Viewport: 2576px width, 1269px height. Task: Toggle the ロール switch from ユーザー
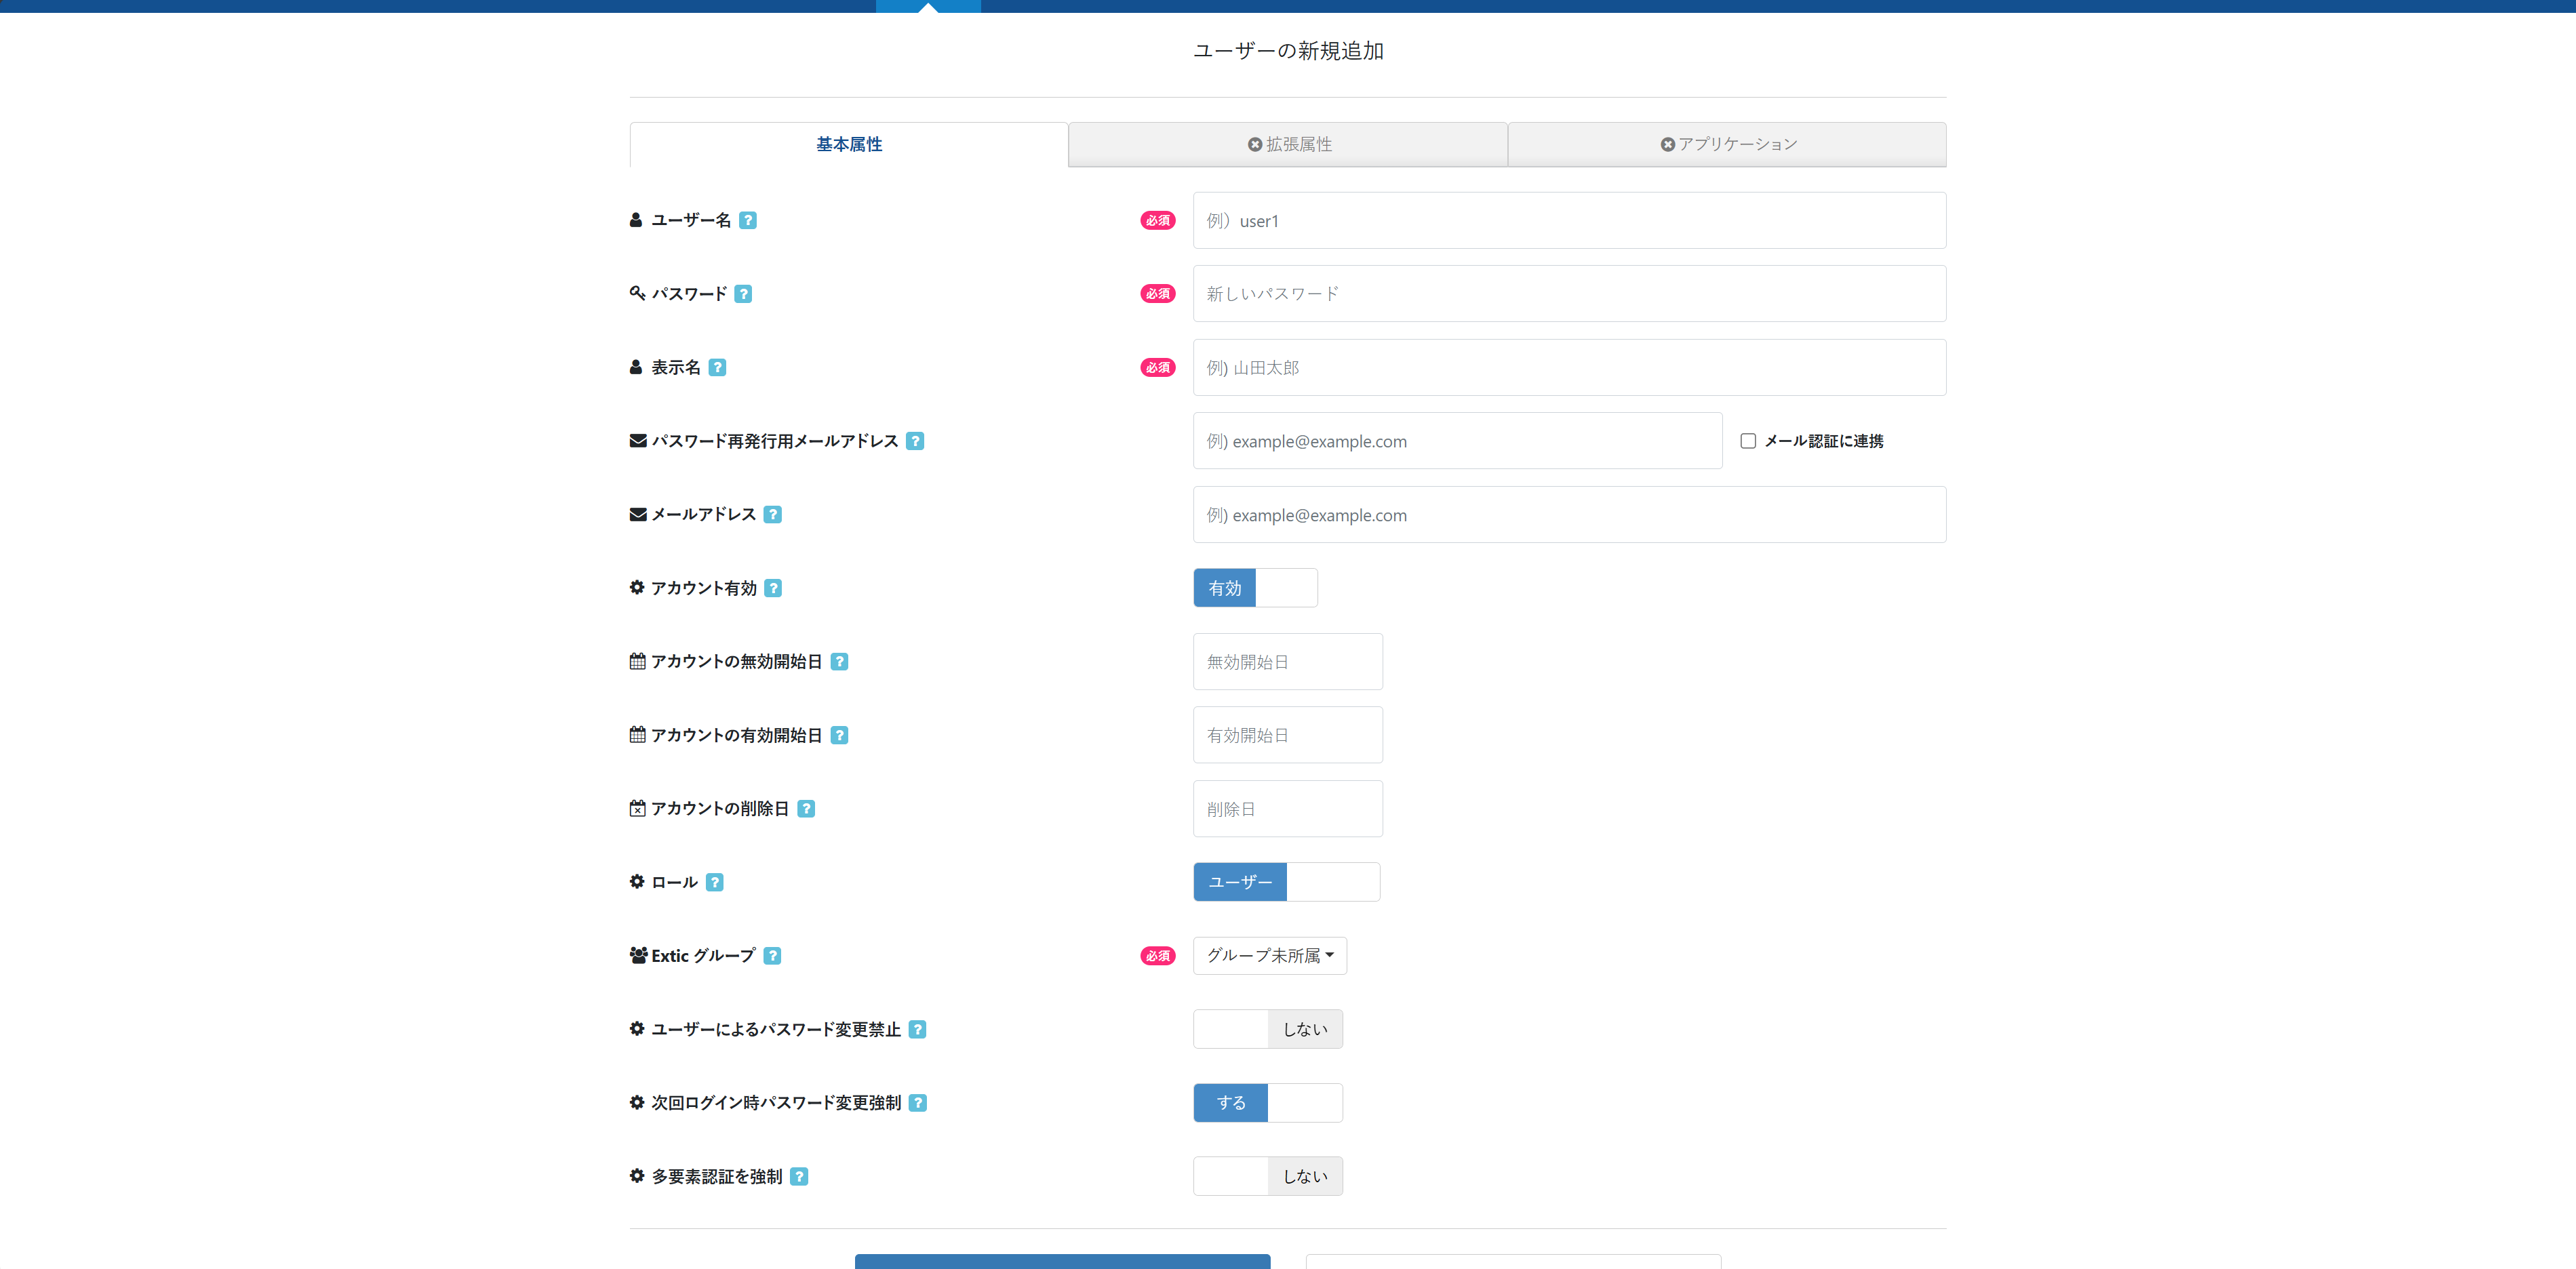click(x=1285, y=882)
